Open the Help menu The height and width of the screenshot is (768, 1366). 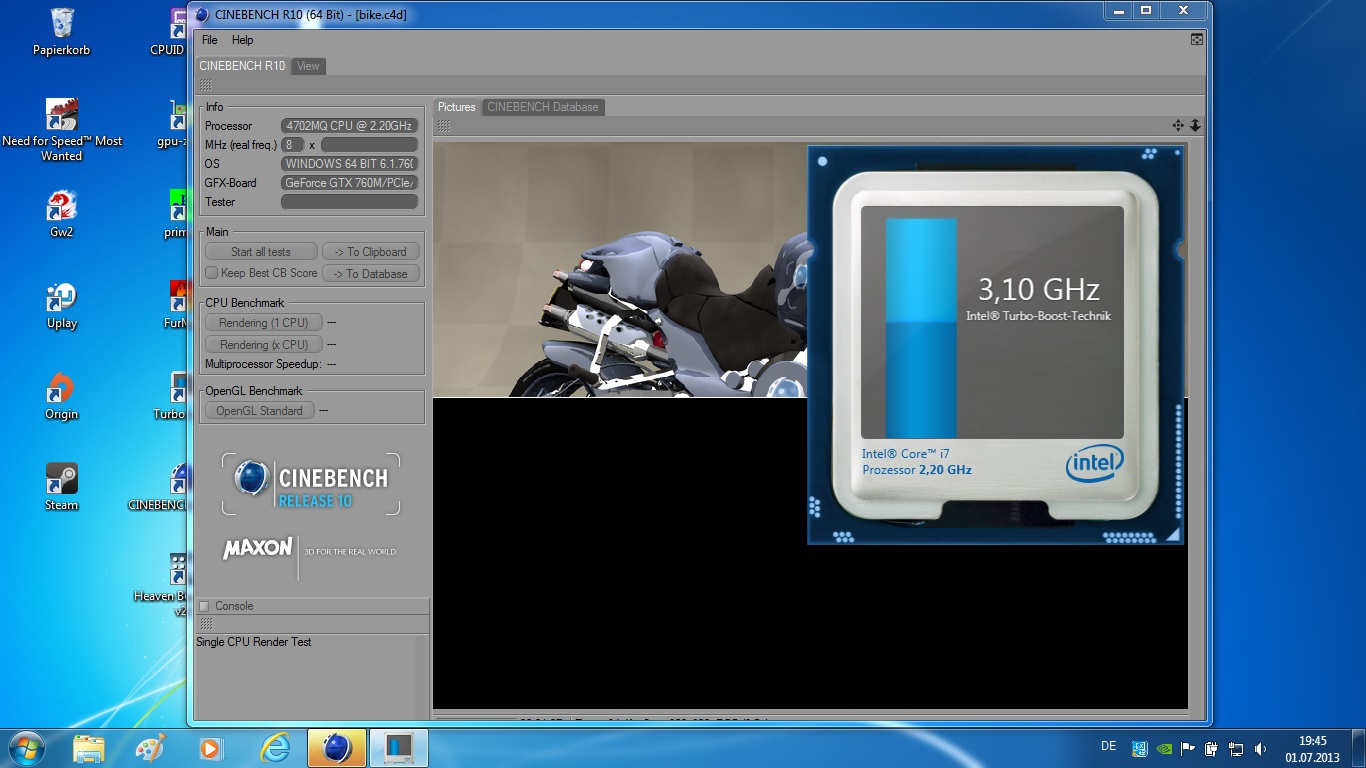(x=242, y=40)
